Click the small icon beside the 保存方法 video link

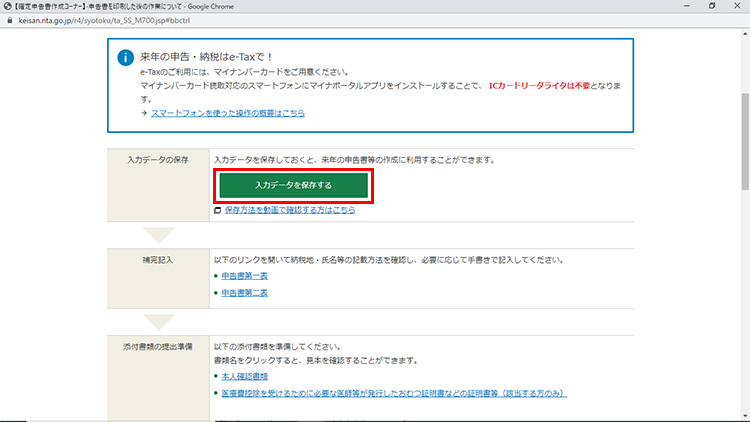click(217, 210)
